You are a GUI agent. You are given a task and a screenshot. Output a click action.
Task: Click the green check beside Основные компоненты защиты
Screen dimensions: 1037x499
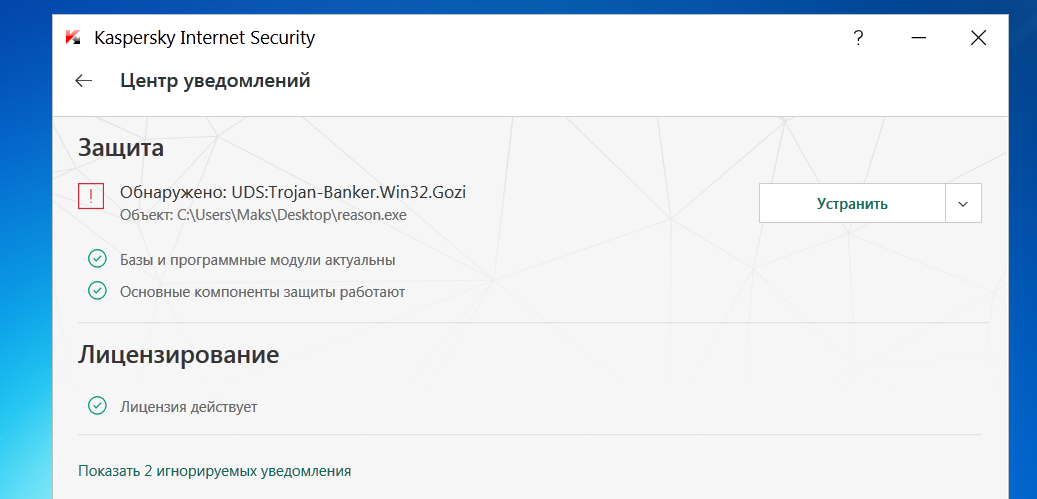tap(97, 291)
